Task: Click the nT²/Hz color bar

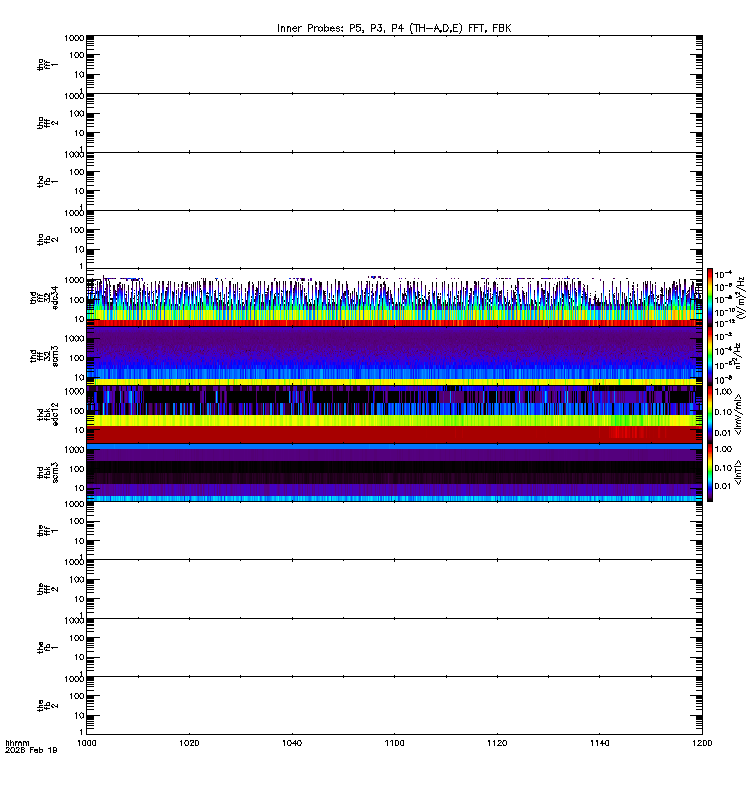Action: pos(710,356)
